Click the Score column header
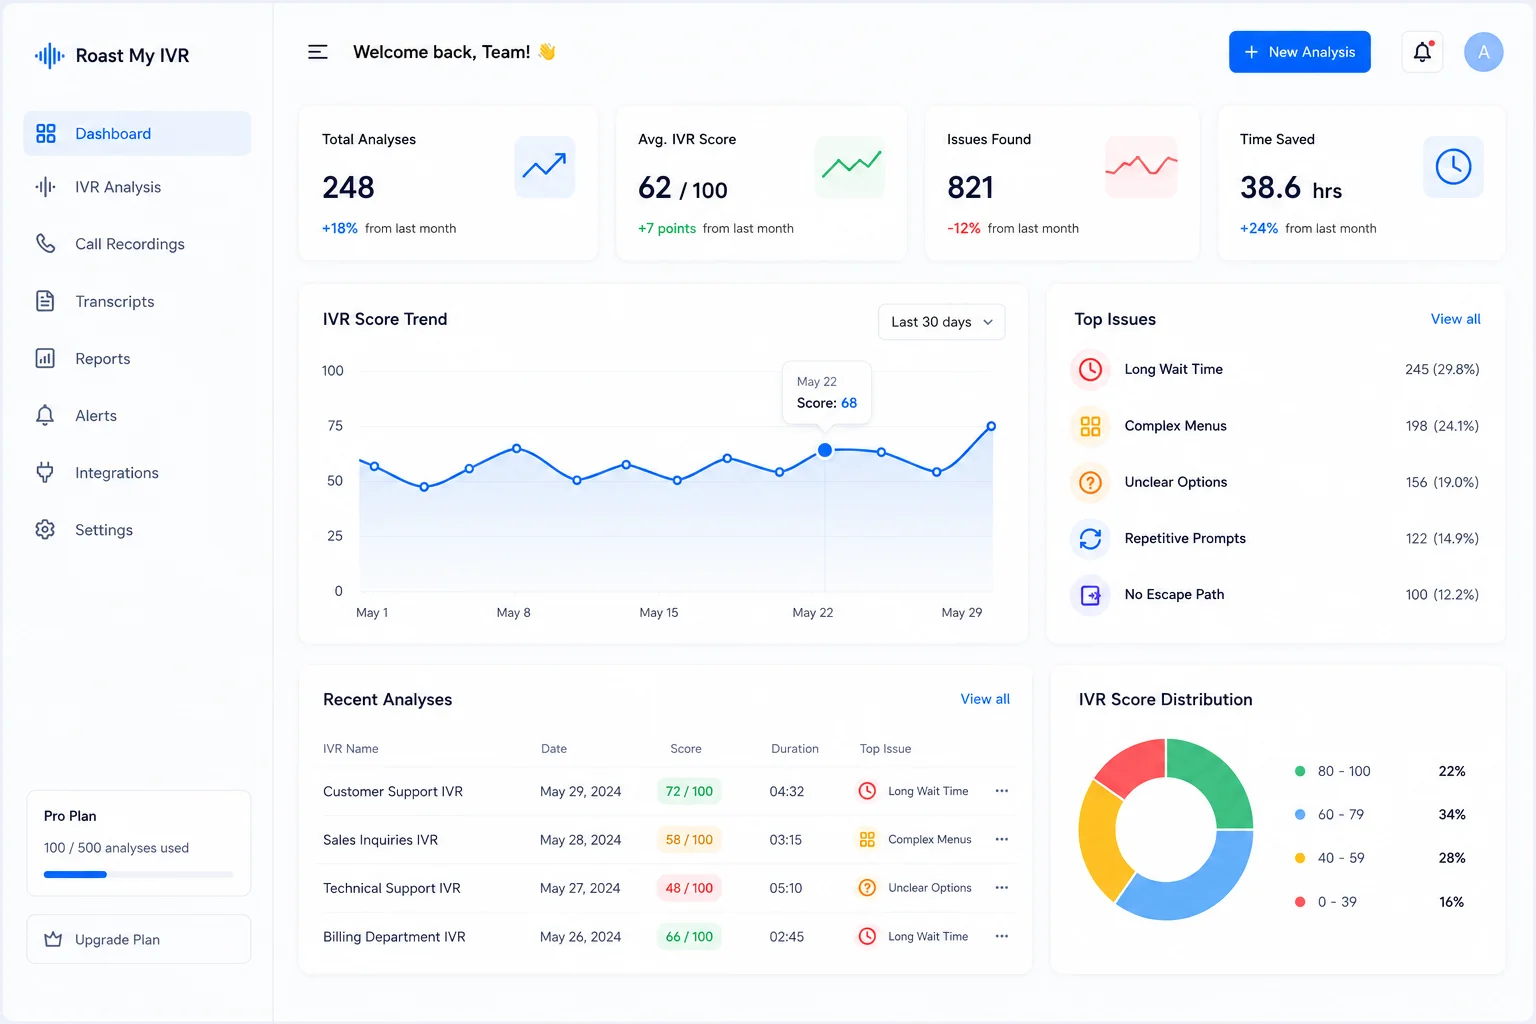 point(686,749)
